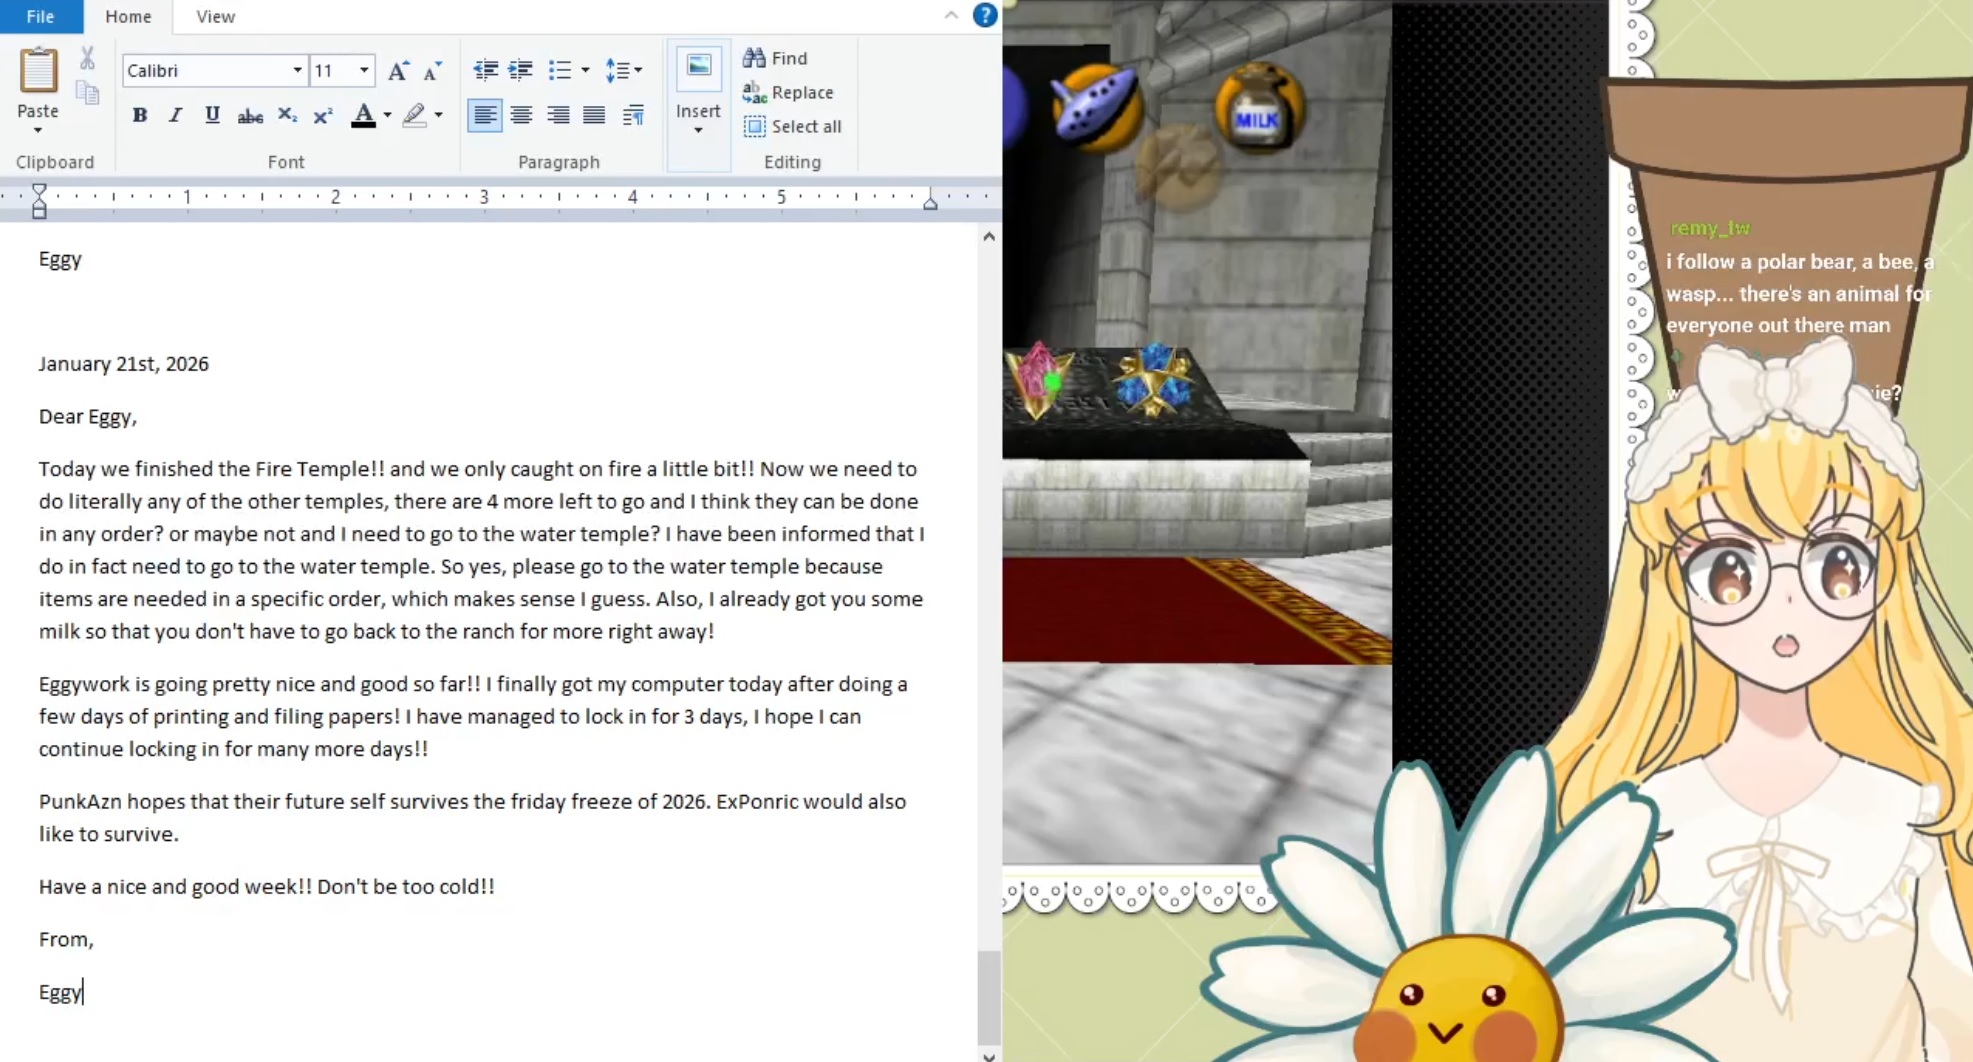The image size is (1973, 1062).
Task: Click the Select all text label
Action: click(806, 126)
